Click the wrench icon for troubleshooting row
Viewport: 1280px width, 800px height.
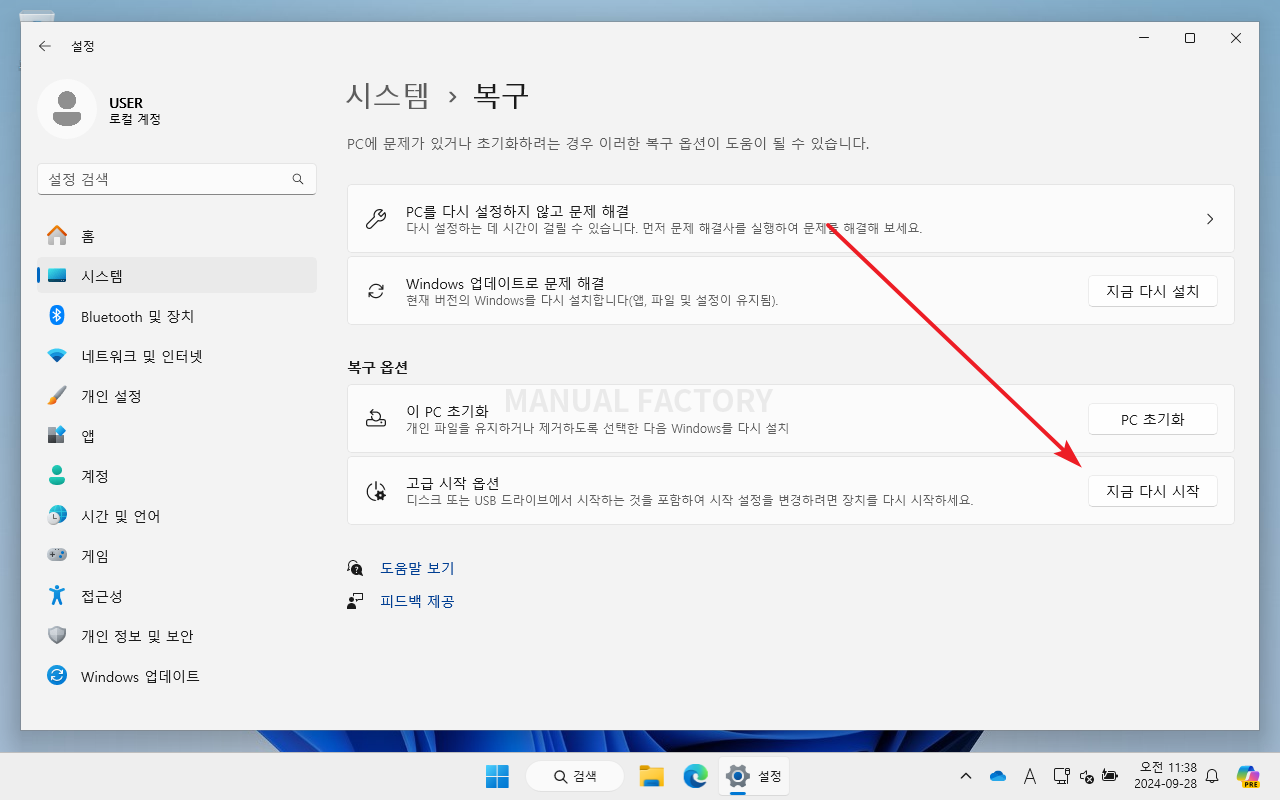(376, 219)
